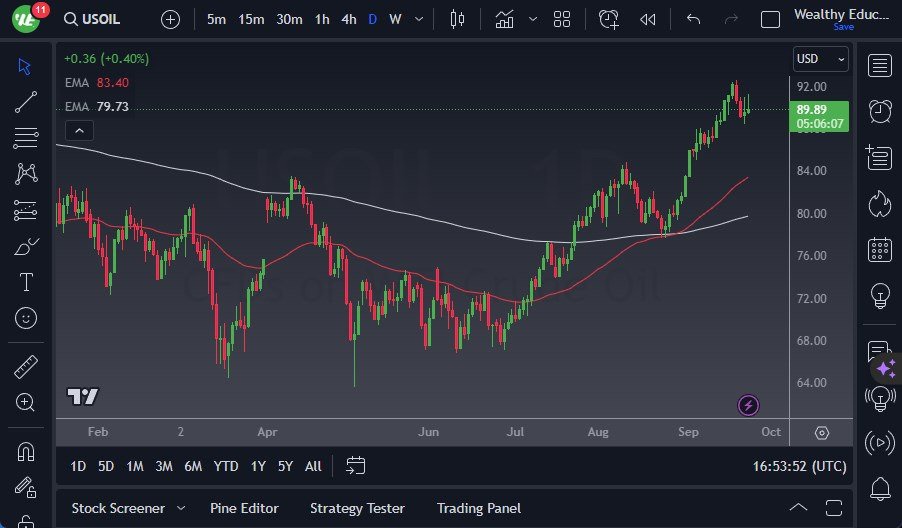Open the USD currency dropdown
The height and width of the screenshot is (528, 902).
(x=821, y=59)
